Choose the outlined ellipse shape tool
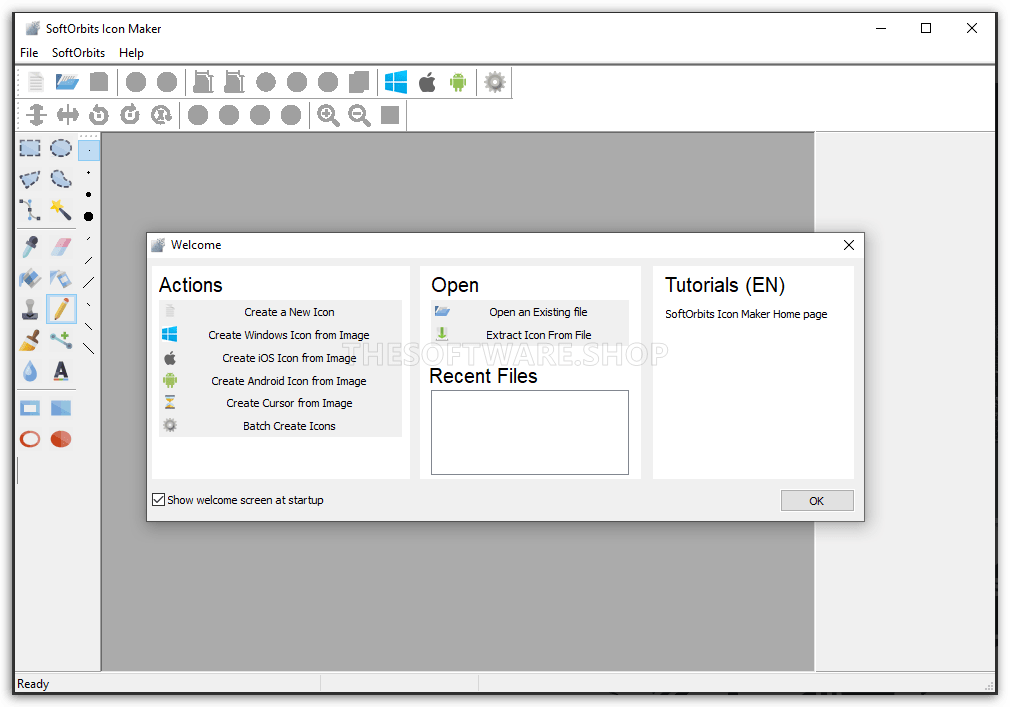 click(x=30, y=439)
